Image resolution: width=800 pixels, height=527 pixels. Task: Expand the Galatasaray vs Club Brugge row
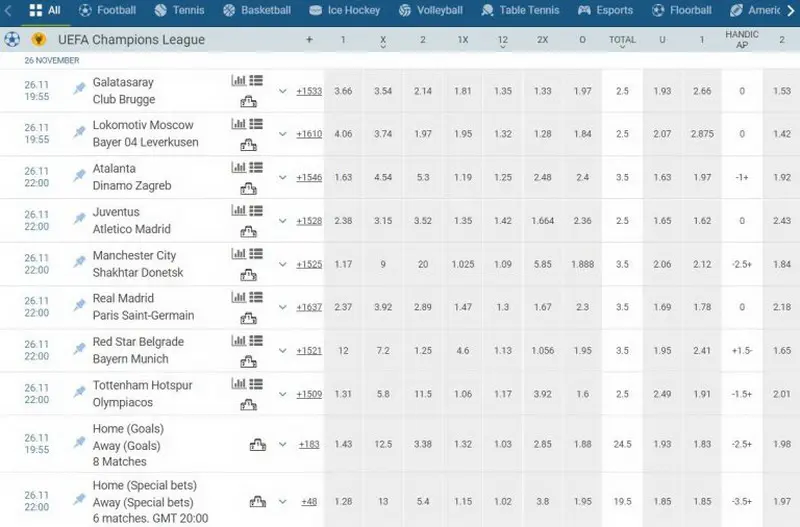pyautogui.click(x=283, y=91)
